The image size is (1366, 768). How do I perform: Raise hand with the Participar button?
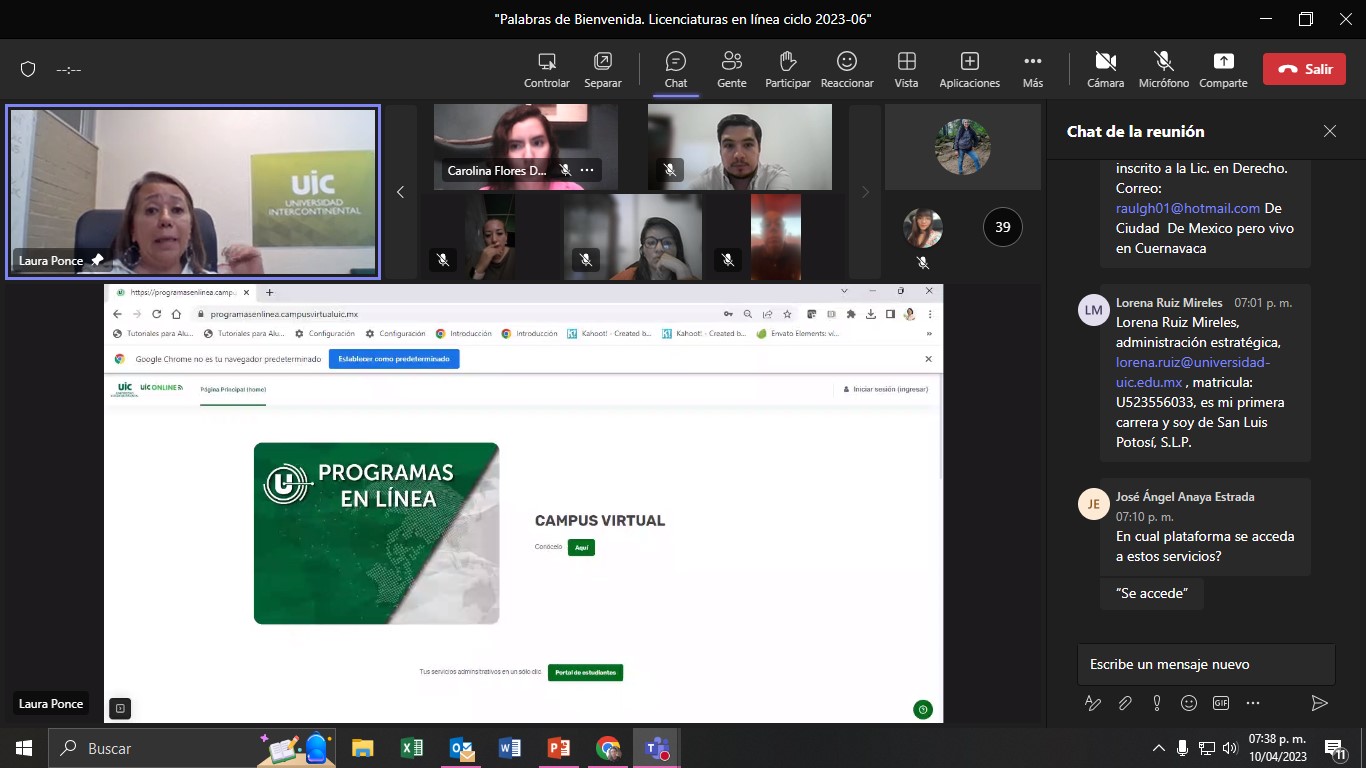788,70
